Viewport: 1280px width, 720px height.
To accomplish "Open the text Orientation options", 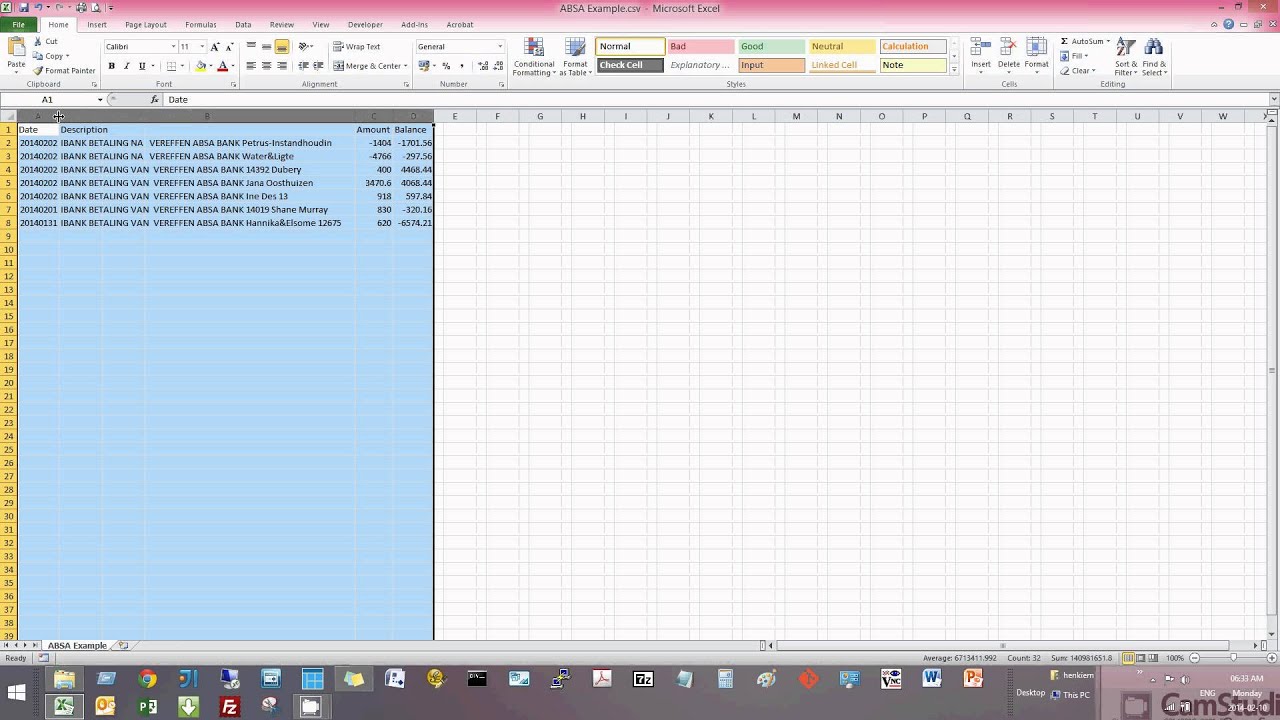I will click(306, 47).
